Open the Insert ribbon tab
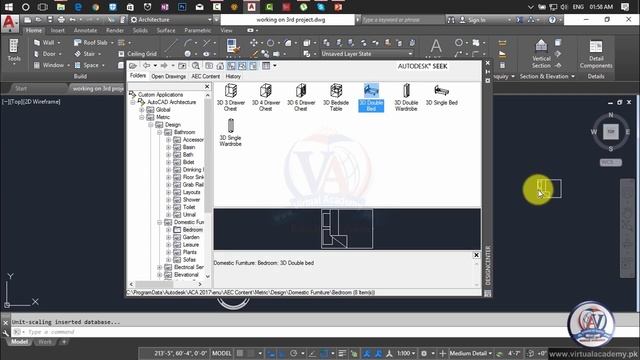The height and width of the screenshot is (360, 640). [58, 30]
